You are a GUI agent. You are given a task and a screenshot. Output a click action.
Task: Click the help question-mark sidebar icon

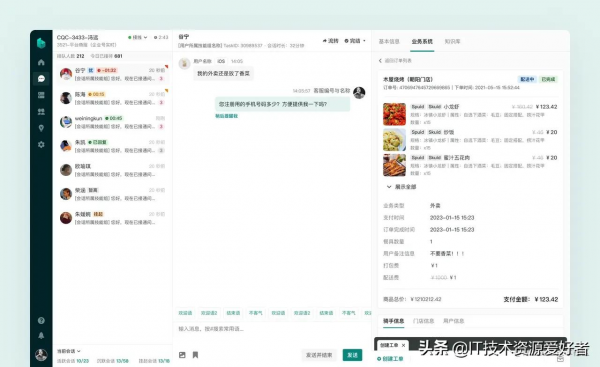41,320
